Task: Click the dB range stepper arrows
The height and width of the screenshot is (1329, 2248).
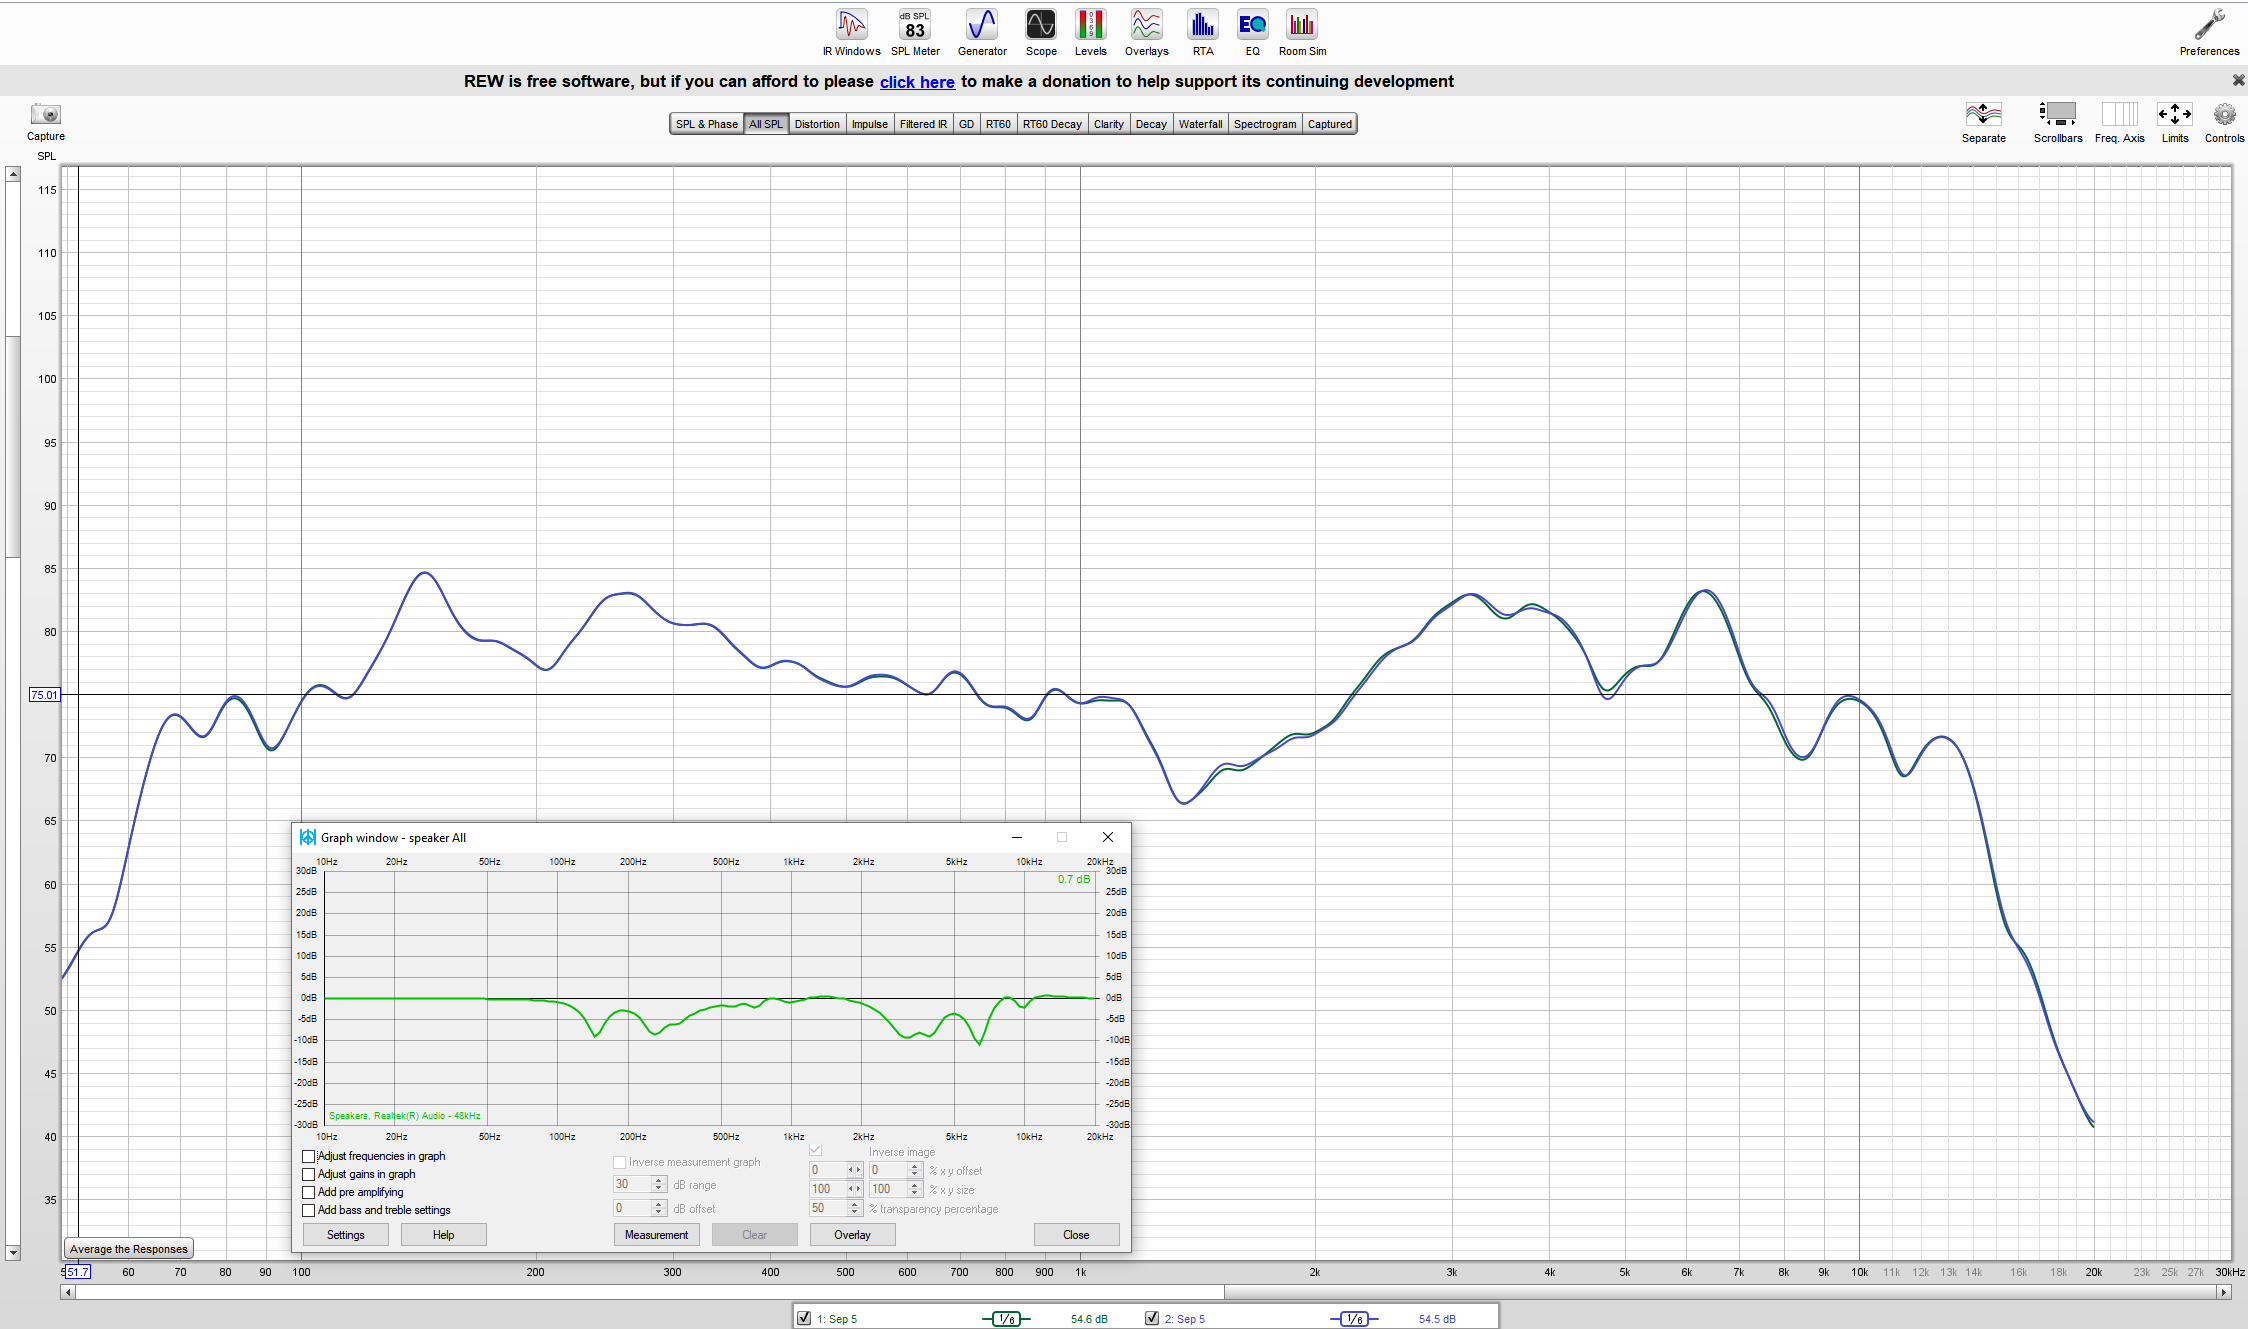Action: (658, 1184)
